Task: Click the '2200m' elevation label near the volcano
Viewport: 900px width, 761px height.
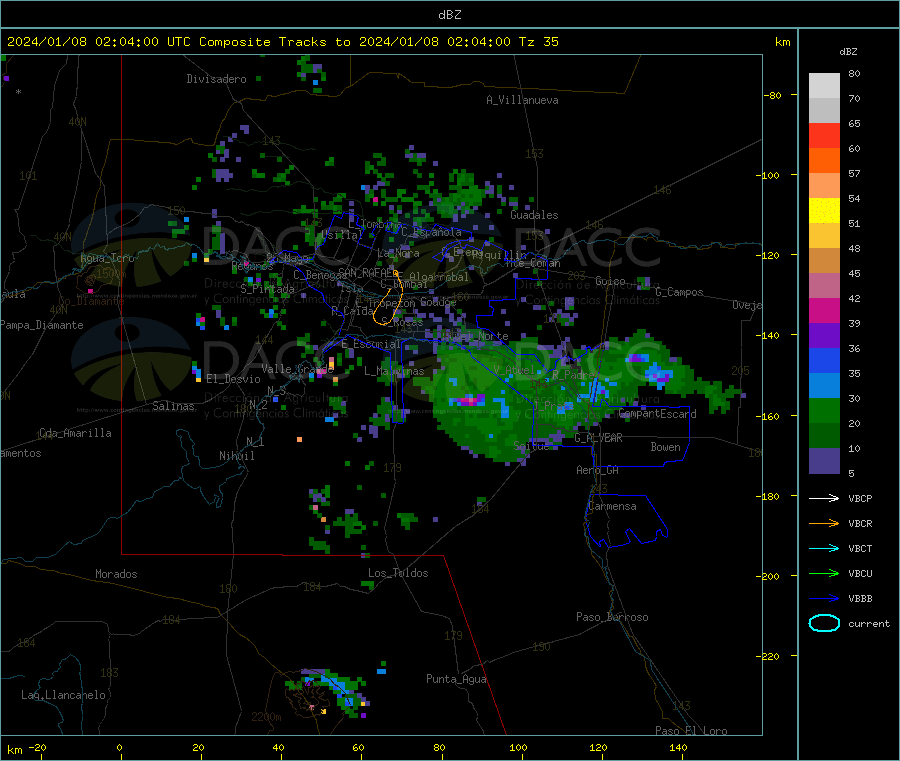Action: [x=266, y=717]
